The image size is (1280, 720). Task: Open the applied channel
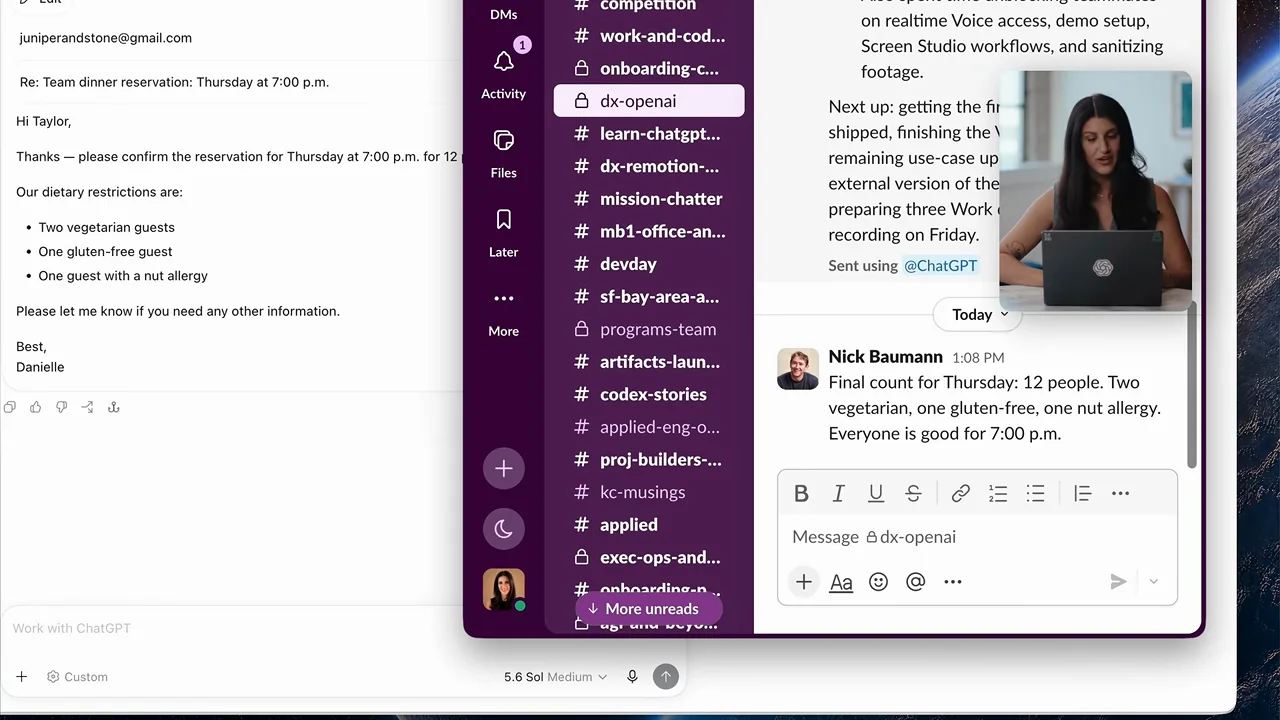point(649,525)
